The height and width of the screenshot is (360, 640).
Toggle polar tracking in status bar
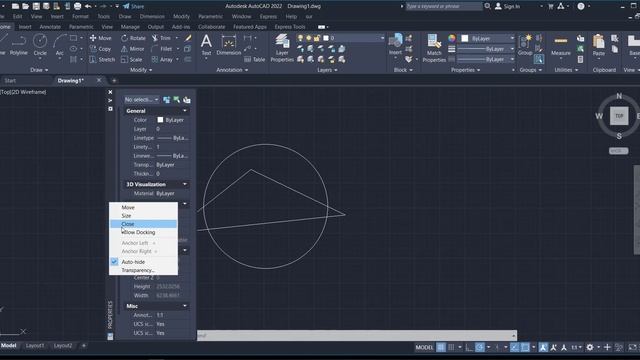pyautogui.click(x=480, y=347)
